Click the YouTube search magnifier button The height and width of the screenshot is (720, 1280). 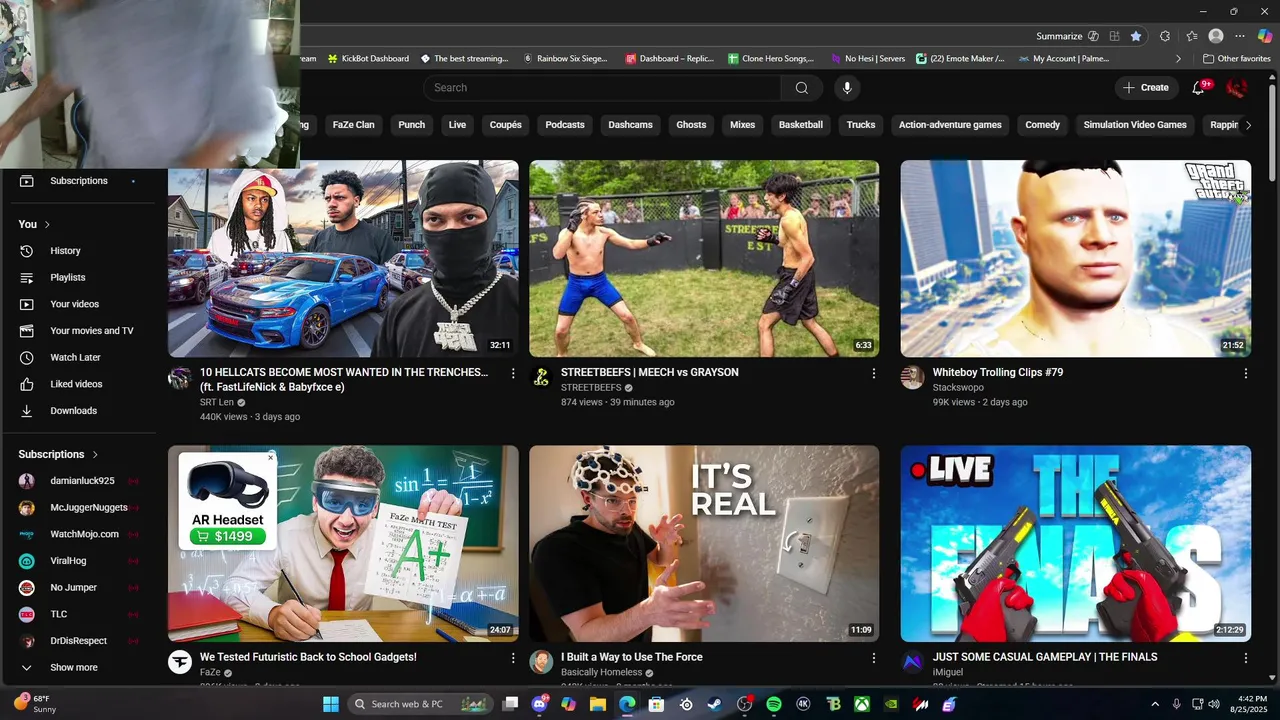tap(801, 88)
